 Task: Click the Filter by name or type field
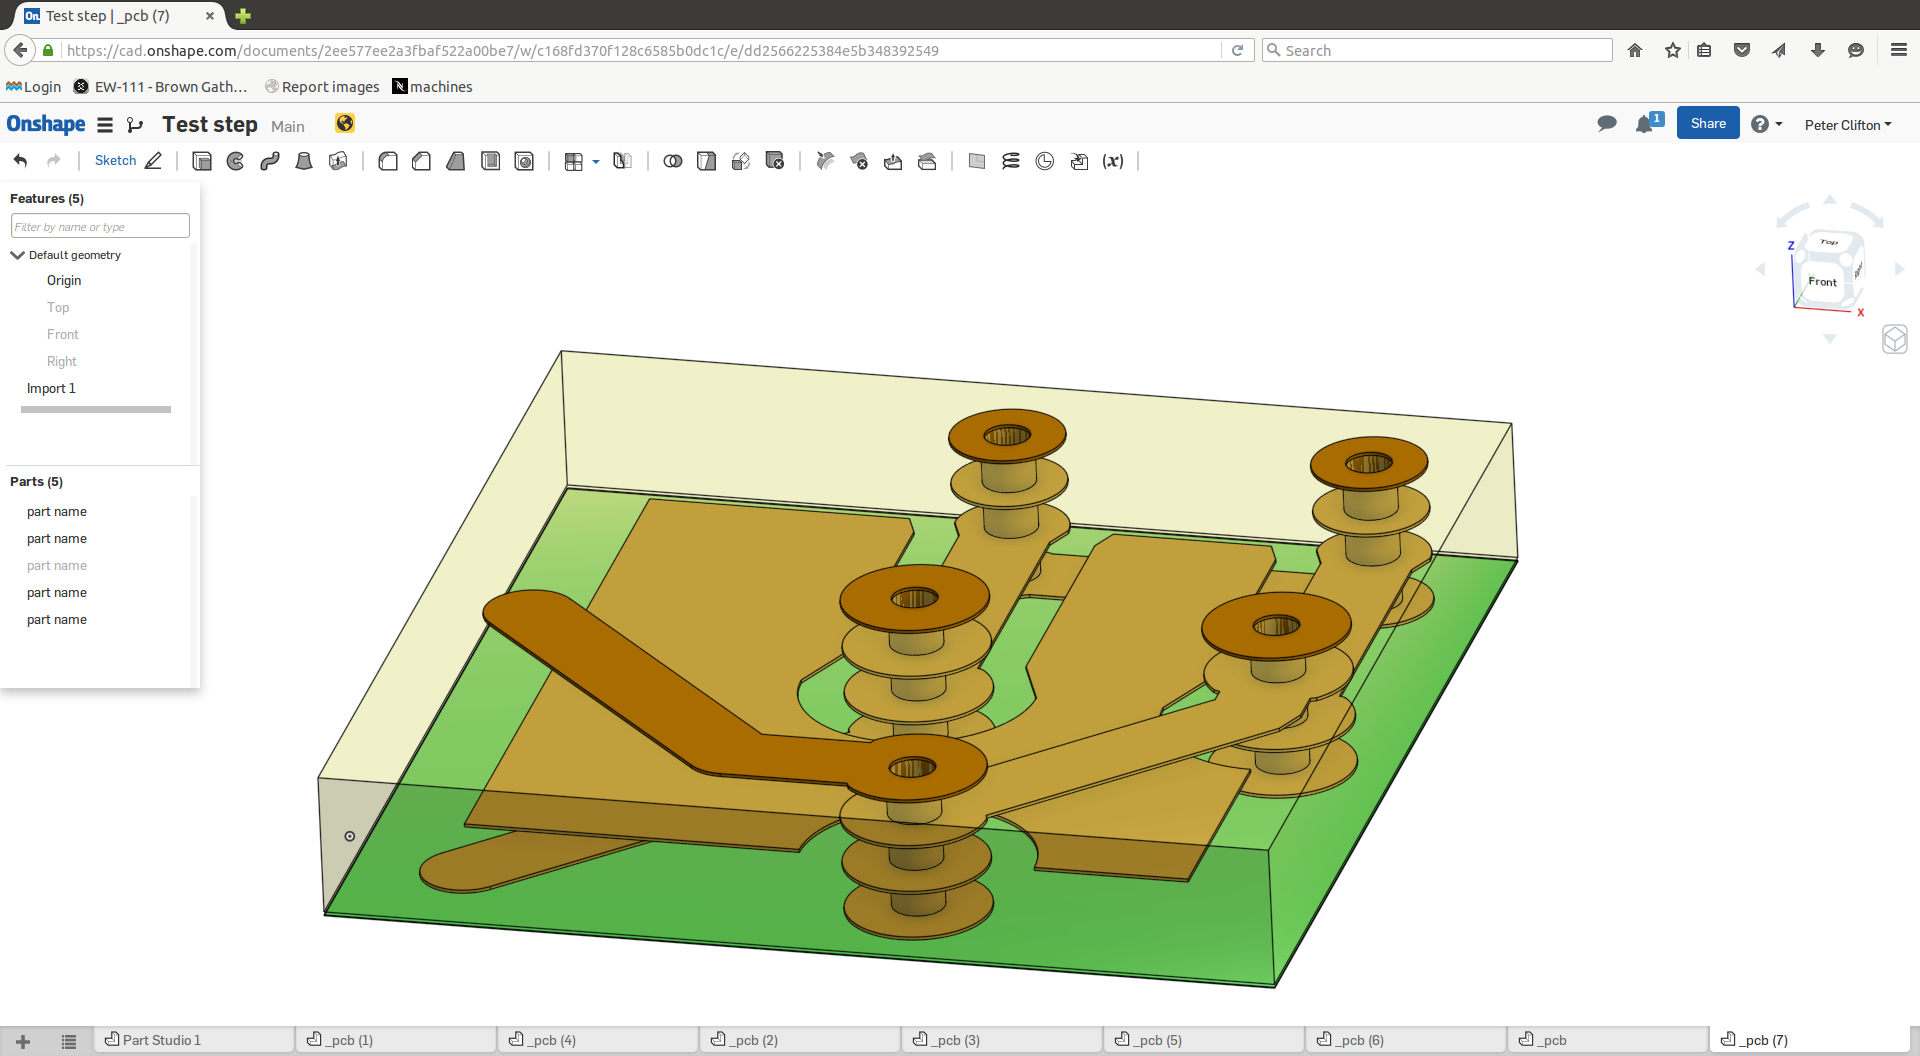pos(100,226)
